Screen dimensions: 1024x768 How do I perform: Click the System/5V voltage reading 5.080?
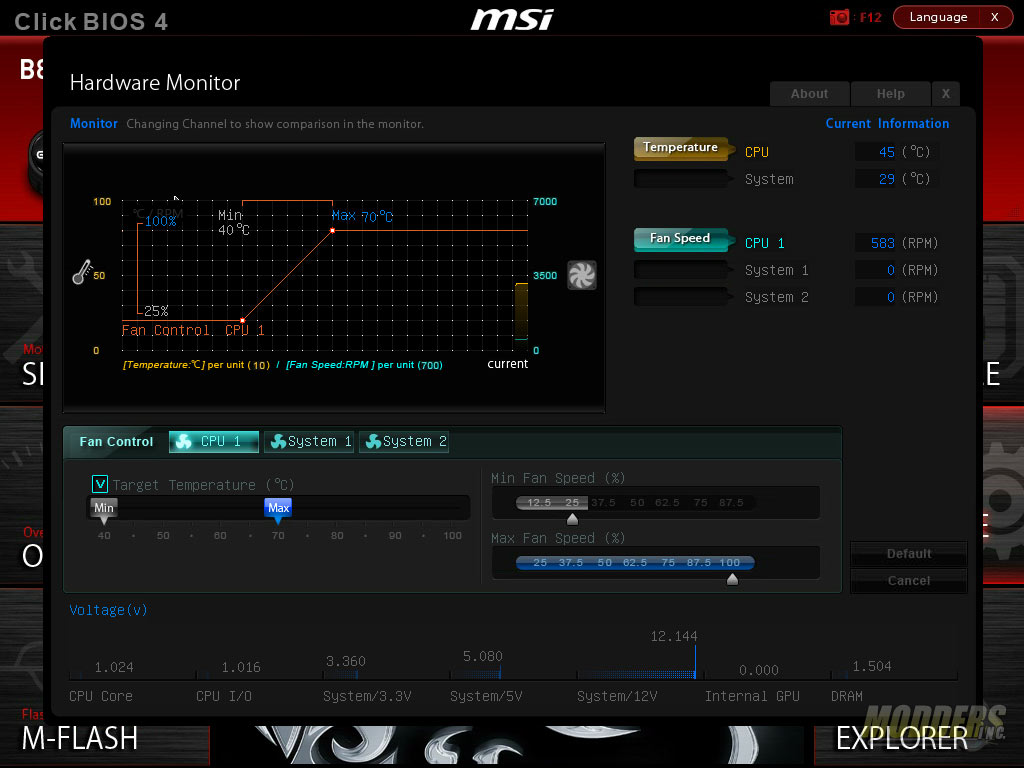[x=483, y=656]
